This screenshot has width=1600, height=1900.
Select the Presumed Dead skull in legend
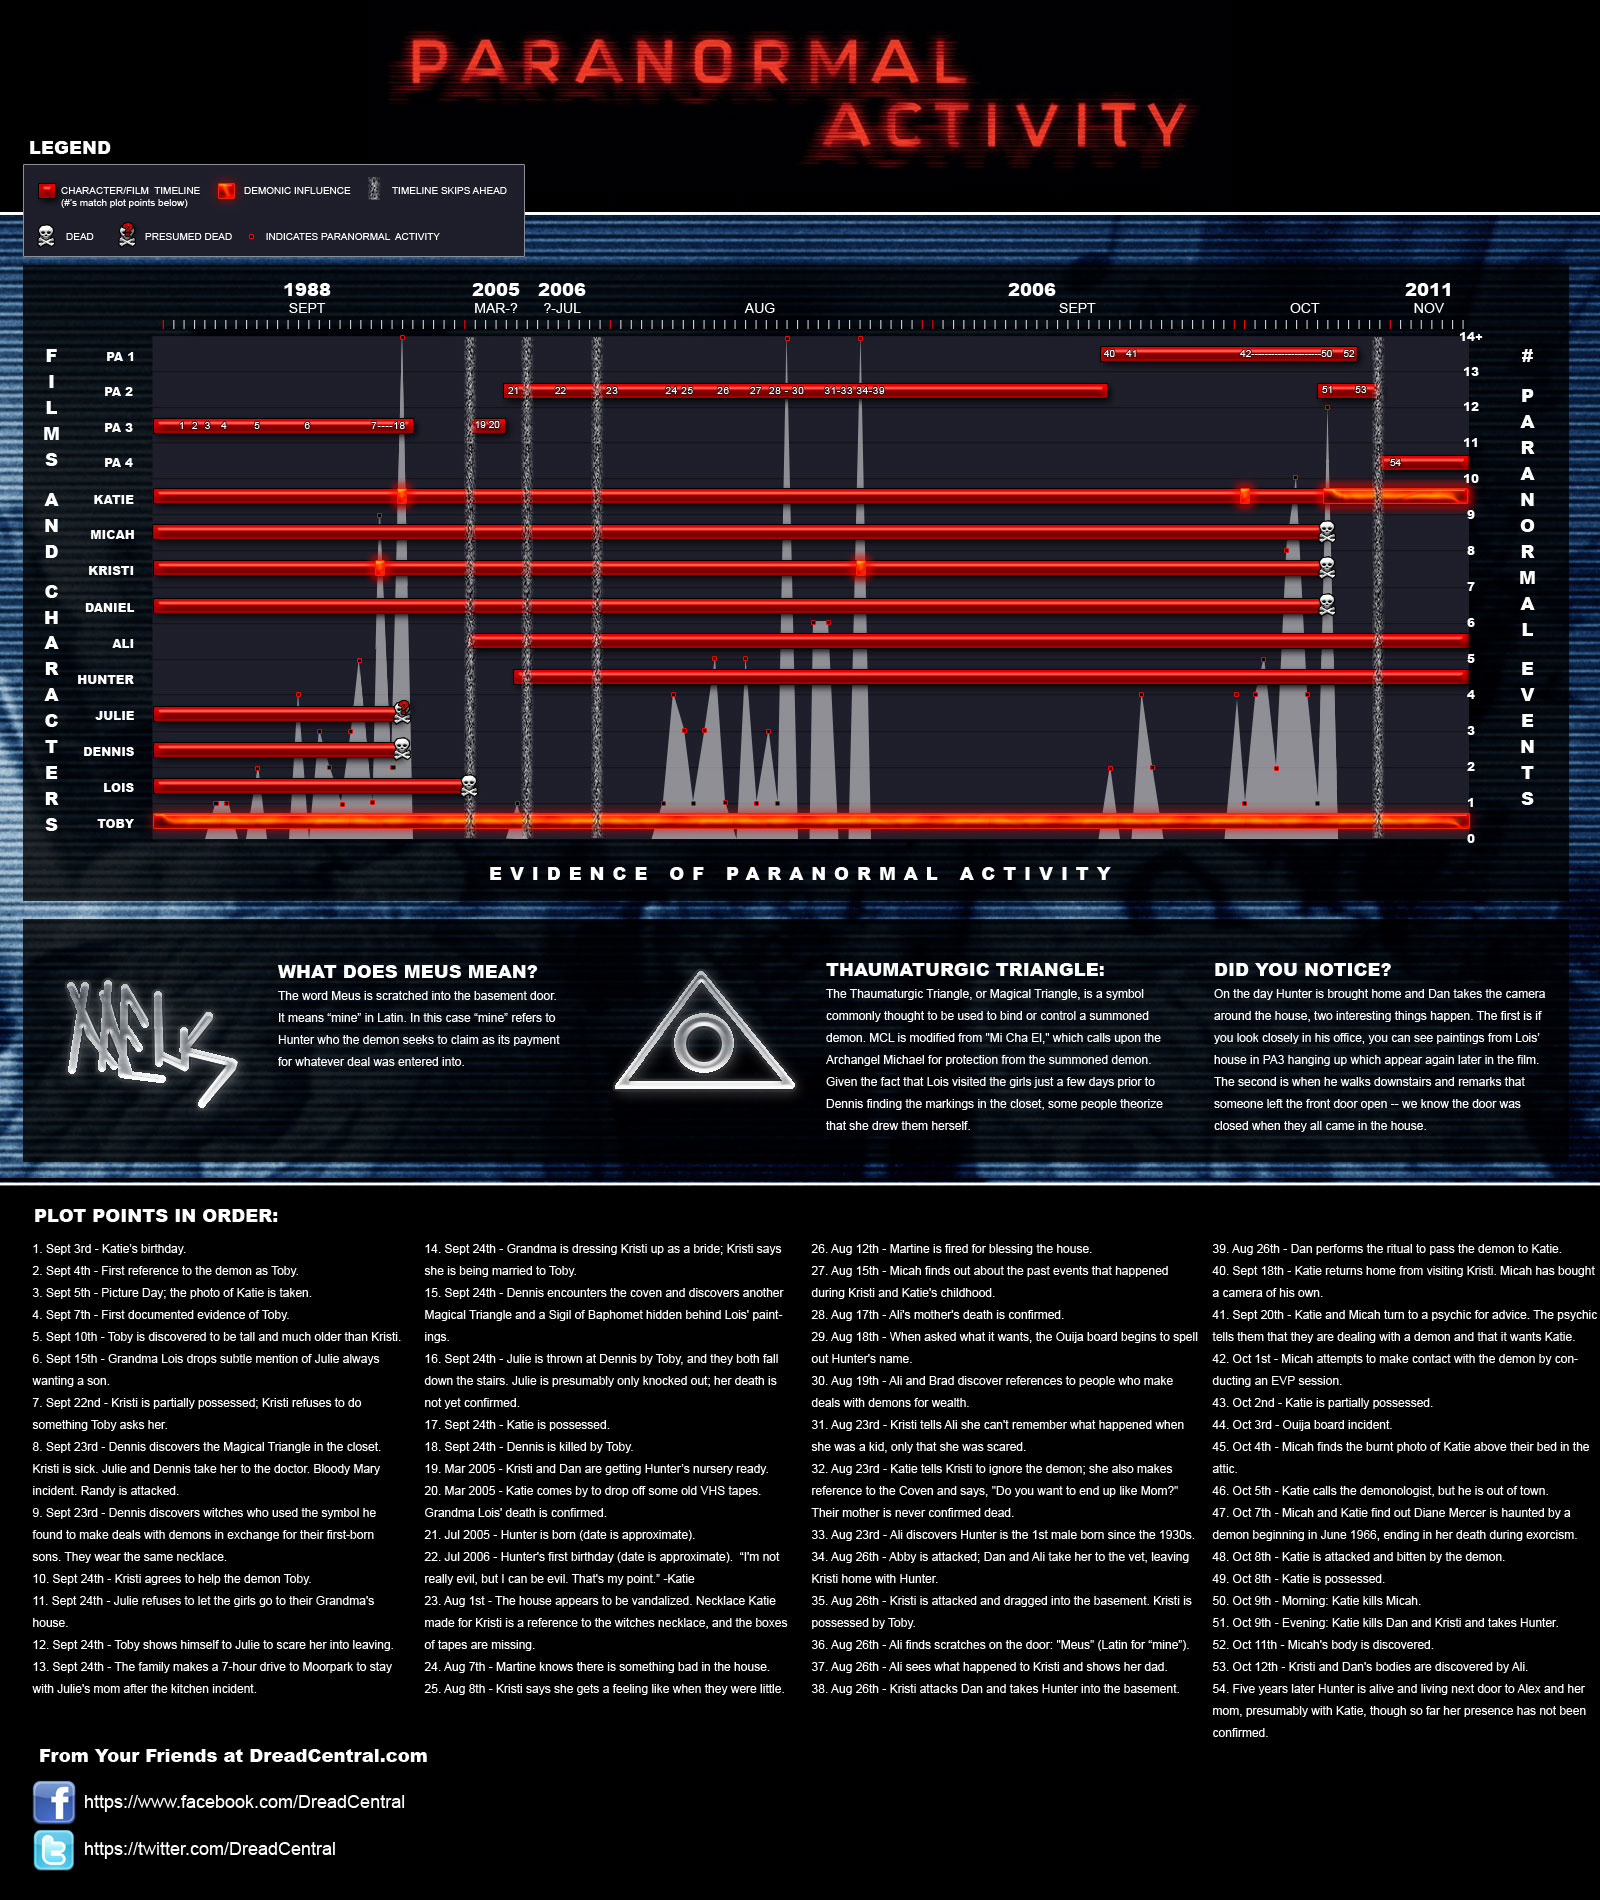coord(127,236)
